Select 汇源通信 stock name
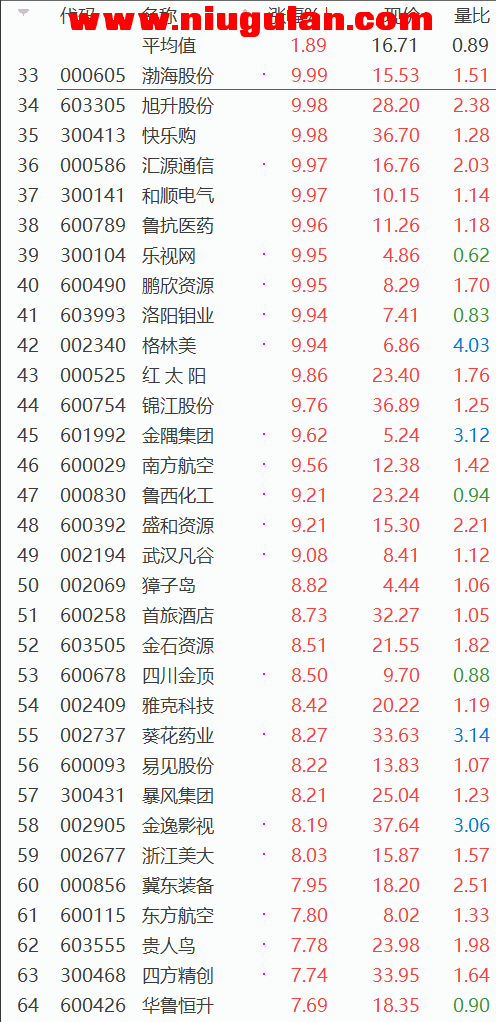The height and width of the screenshot is (1022, 496). point(178,166)
